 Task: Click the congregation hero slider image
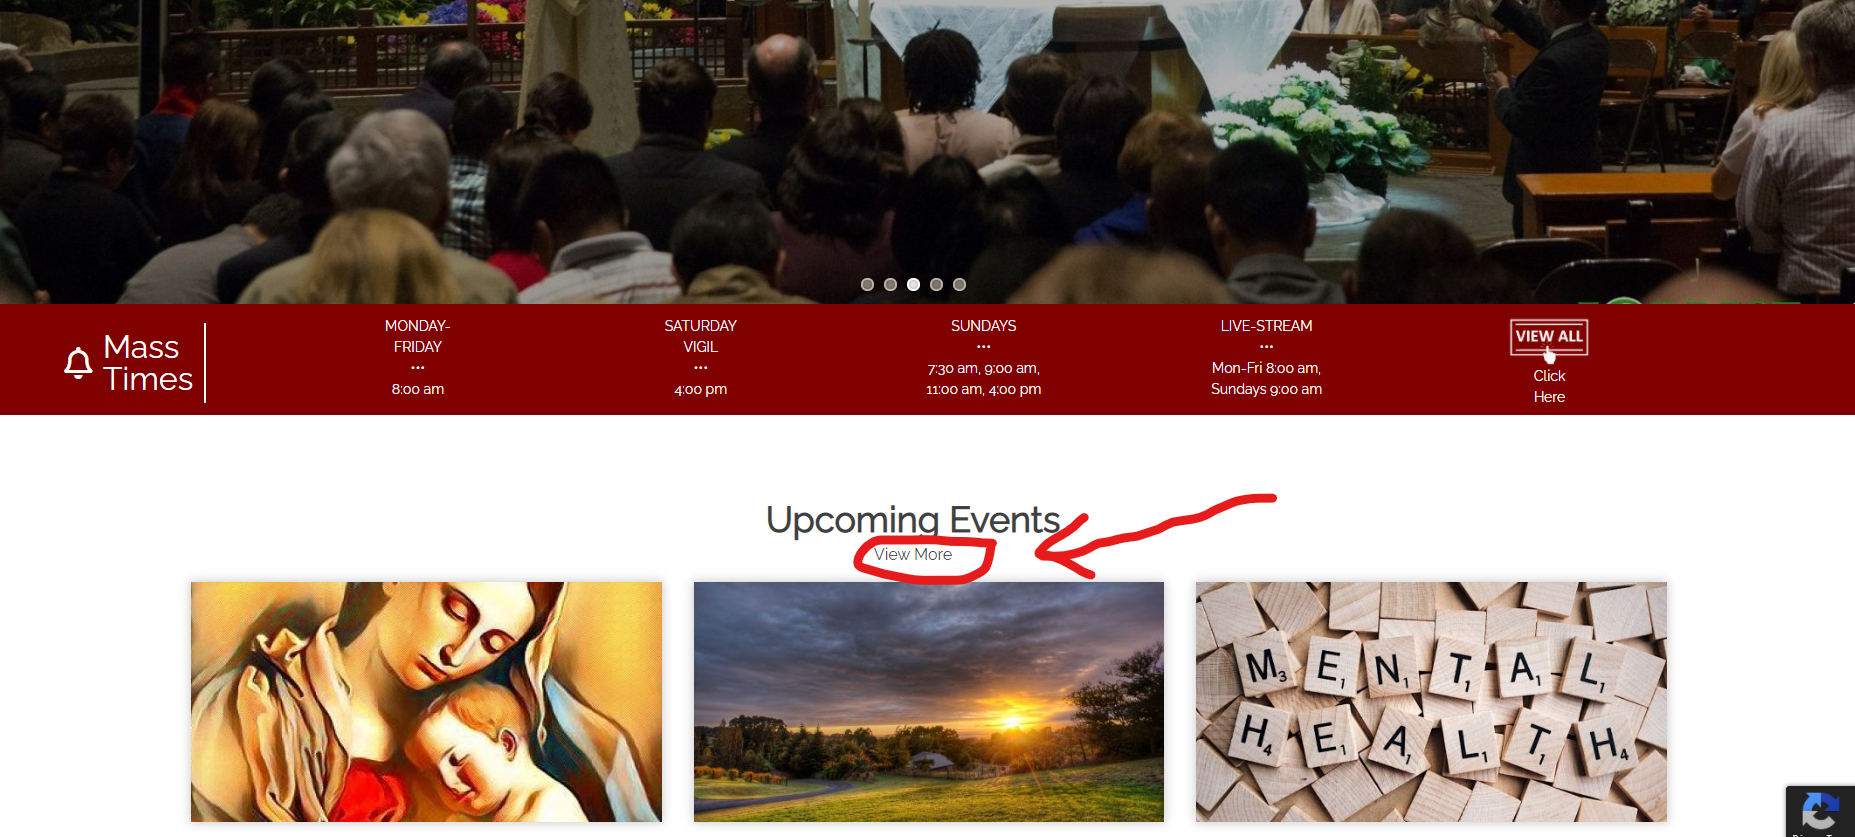pos(927,140)
